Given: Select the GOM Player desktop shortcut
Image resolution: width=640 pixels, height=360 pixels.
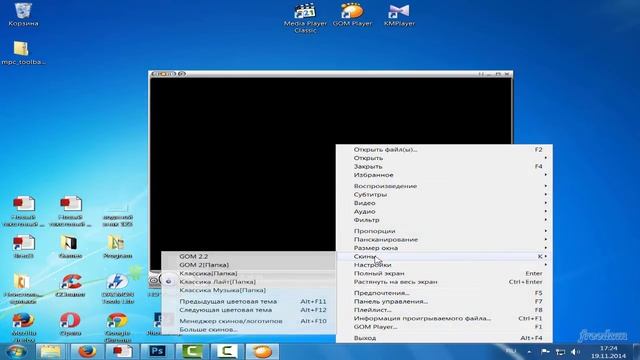Looking at the screenshot, I should coord(352,15).
